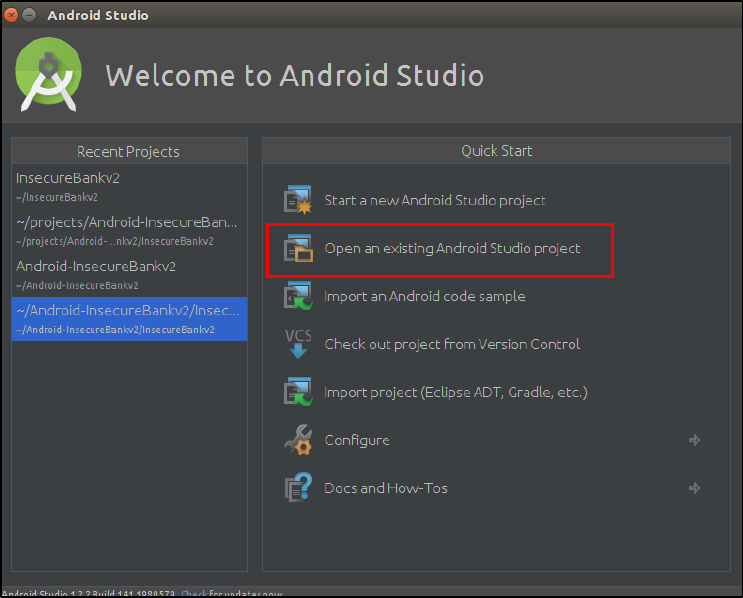This screenshot has height=598, width=743.
Task: Click the path ~/Android-InsecureBankv2/InsecureBankv2
Action: (115, 329)
